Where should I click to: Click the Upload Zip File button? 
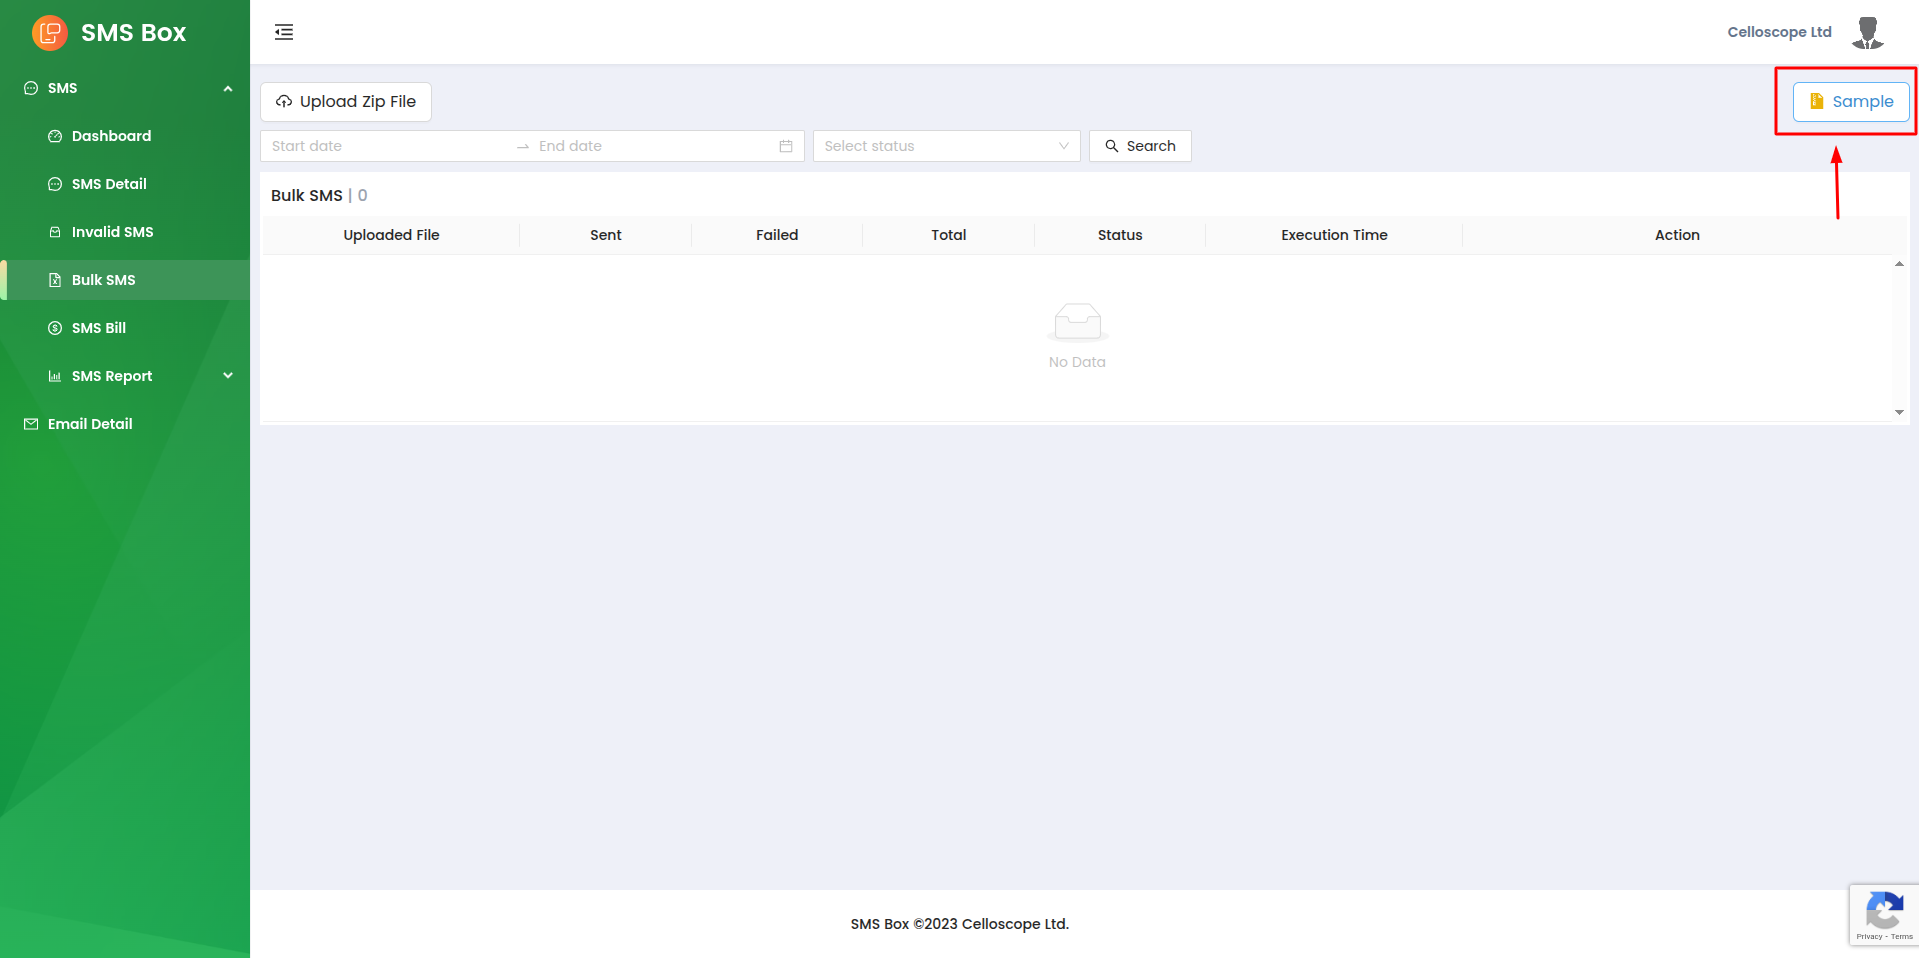point(346,102)
